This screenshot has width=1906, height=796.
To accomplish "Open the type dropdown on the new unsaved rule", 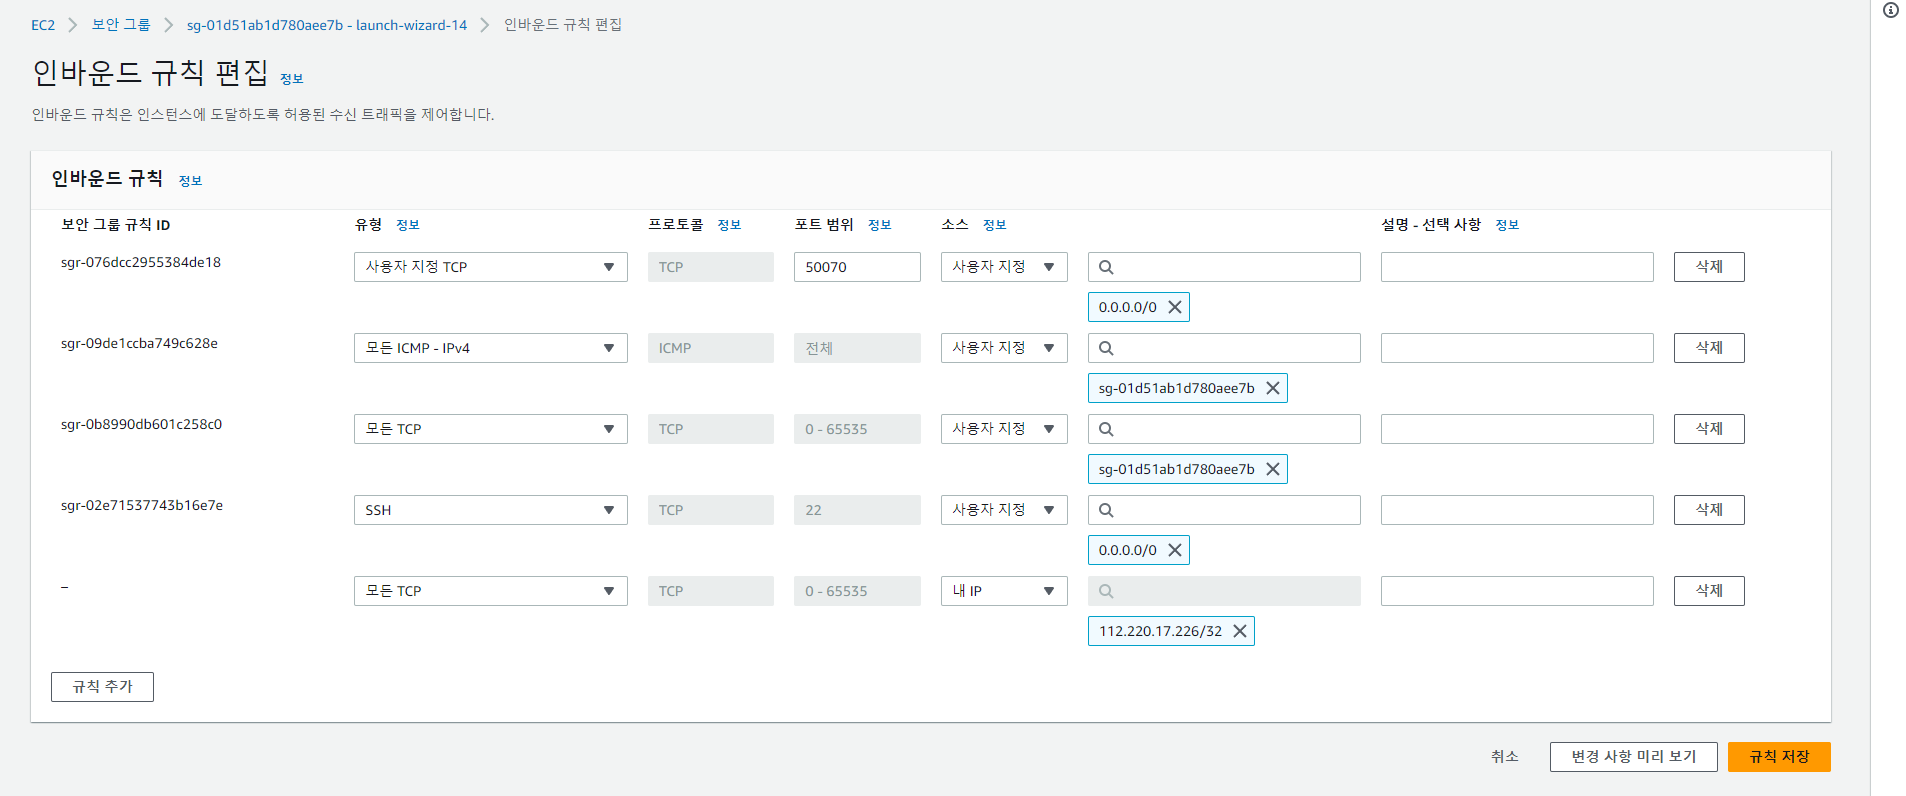I will [x=491, y=591].
